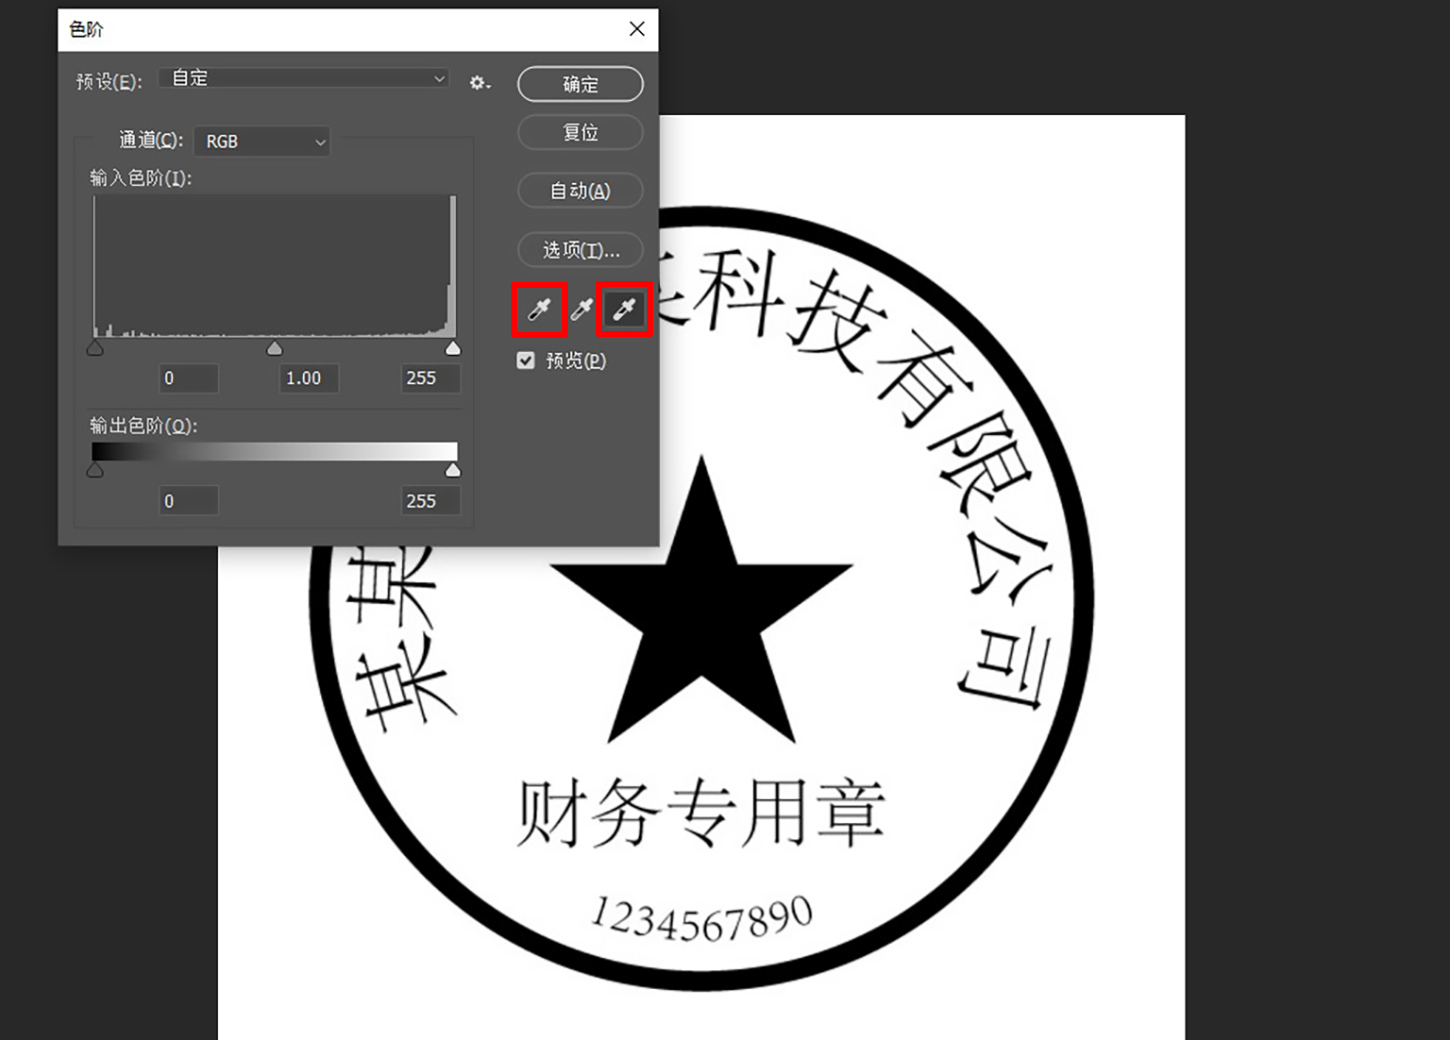
Task: Click the 色阶 dialog title bar
Action: pos(300,29)
